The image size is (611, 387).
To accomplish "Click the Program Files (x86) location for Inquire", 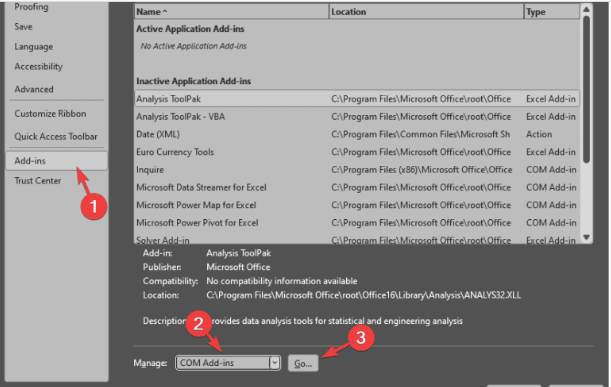I will tap(422, 170).
